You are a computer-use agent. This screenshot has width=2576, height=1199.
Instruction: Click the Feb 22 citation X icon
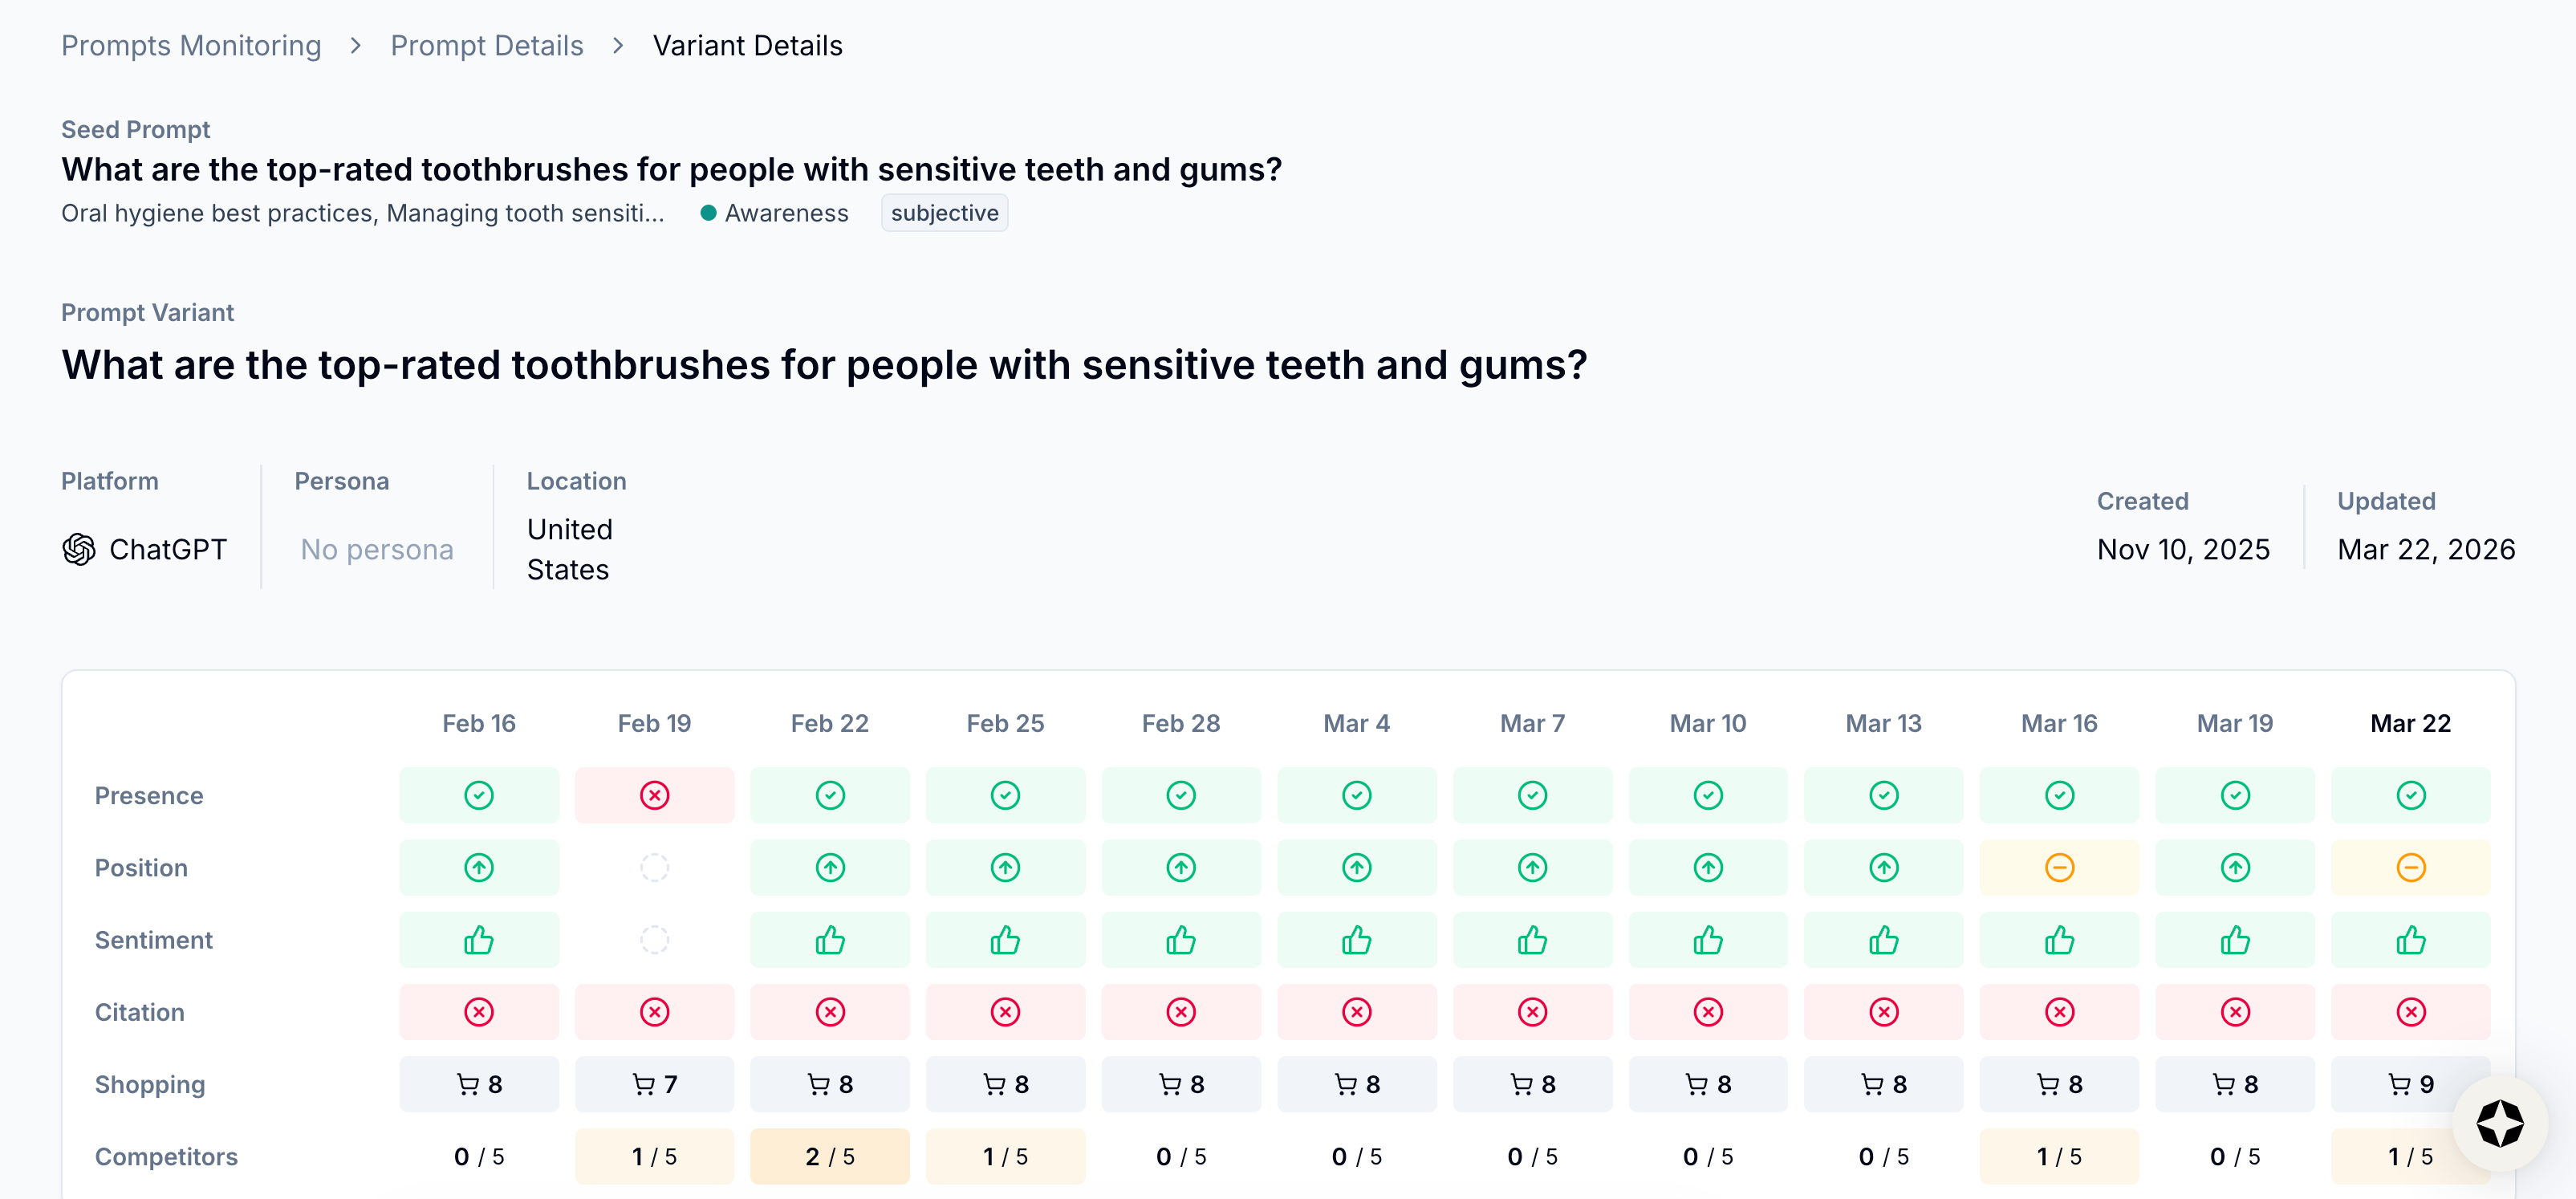[x=830, y=1012]
